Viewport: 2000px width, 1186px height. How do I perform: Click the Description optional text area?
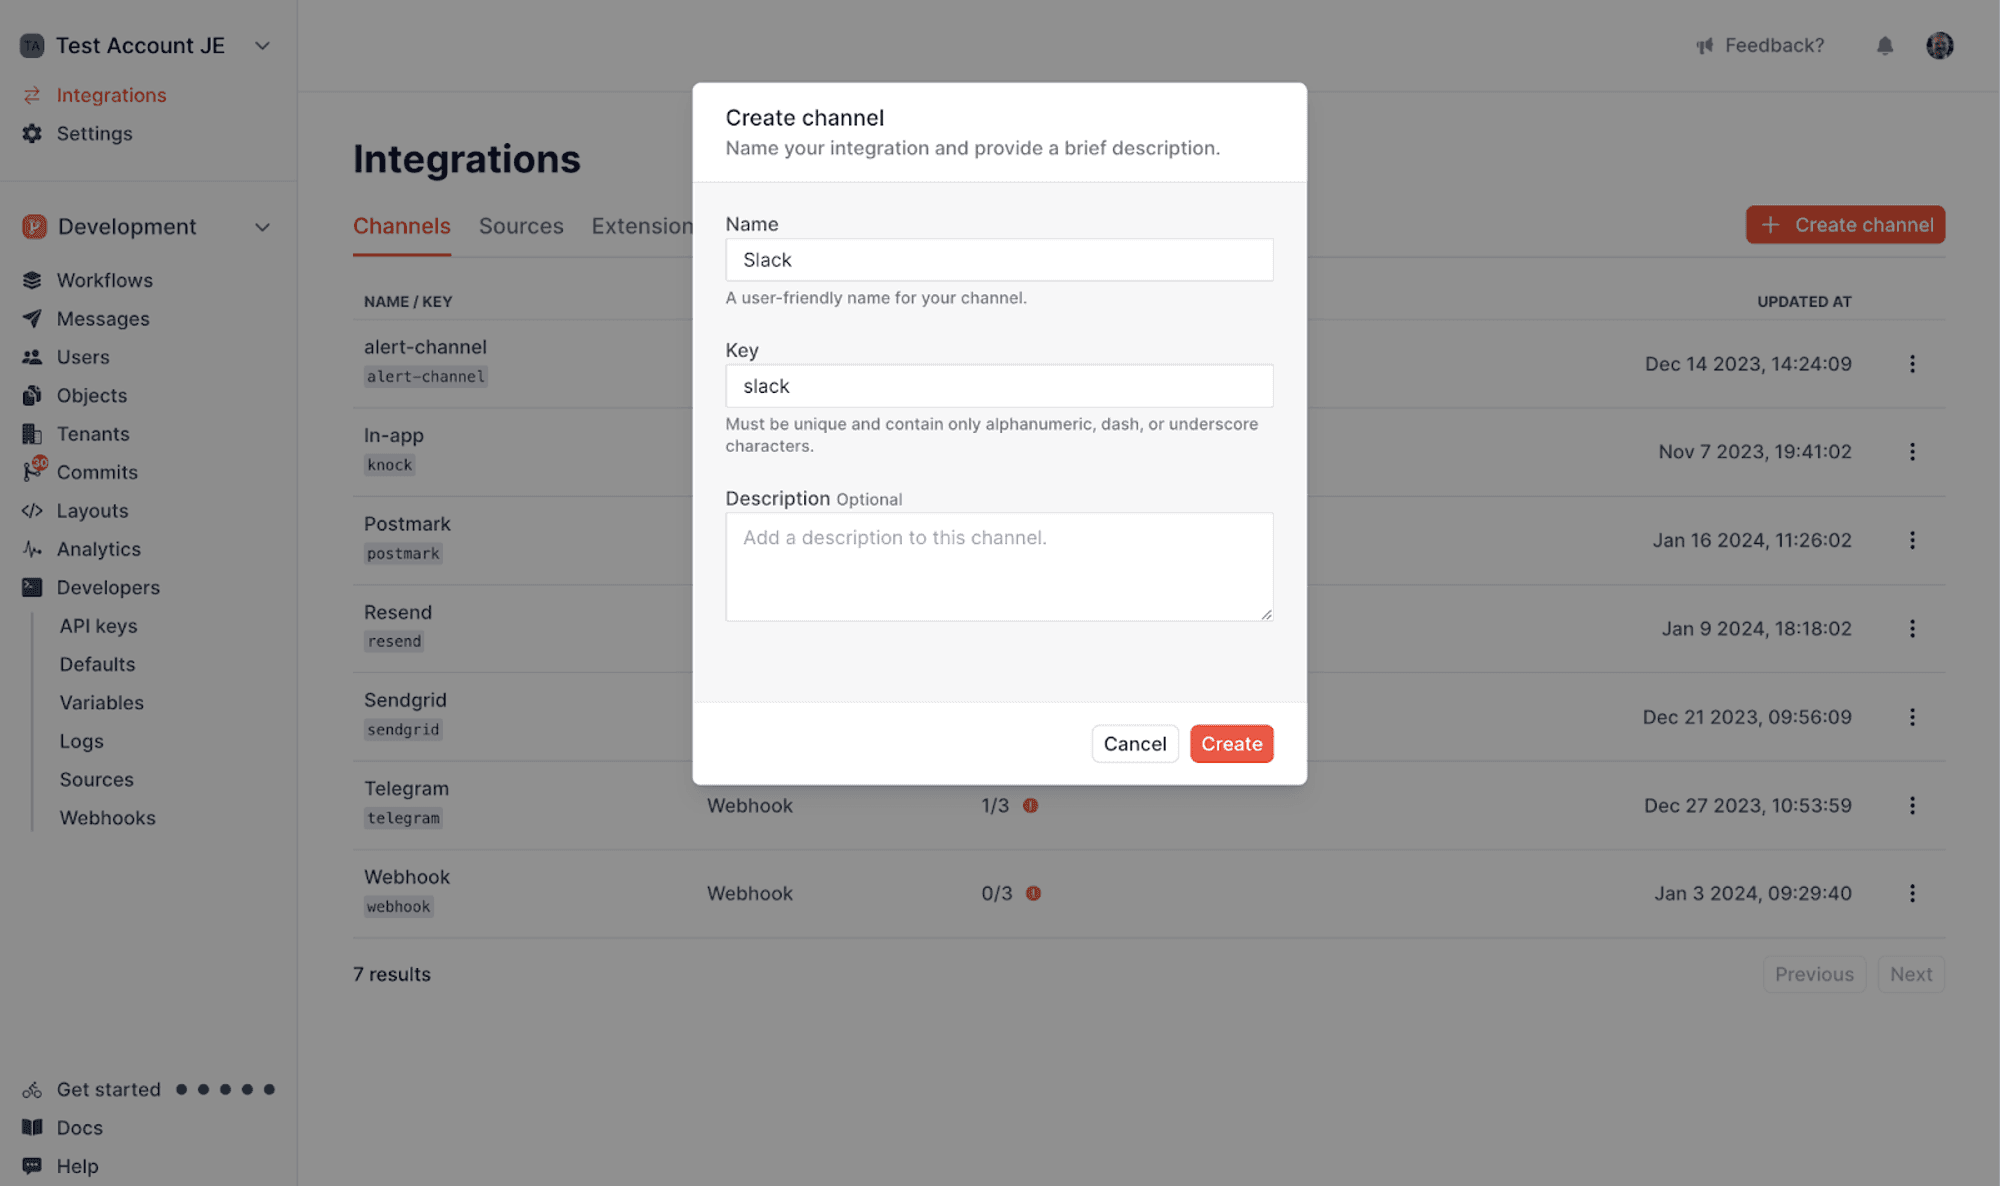coord(999,565)
